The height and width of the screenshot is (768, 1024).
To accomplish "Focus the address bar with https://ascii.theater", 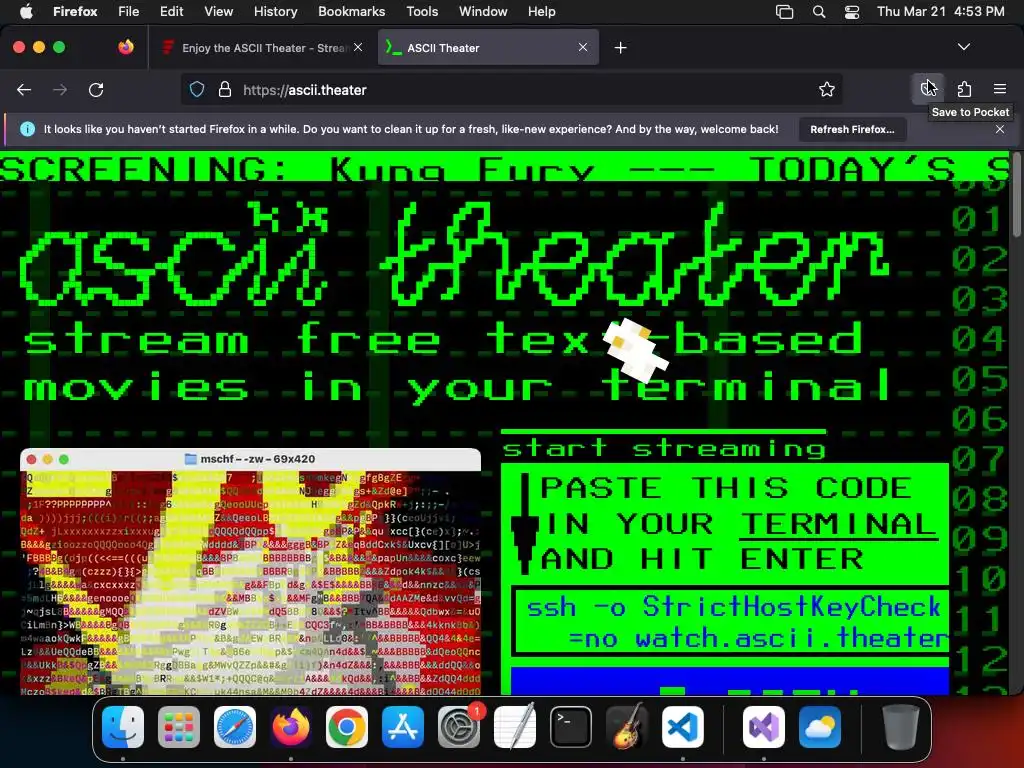I will (511, 89).
